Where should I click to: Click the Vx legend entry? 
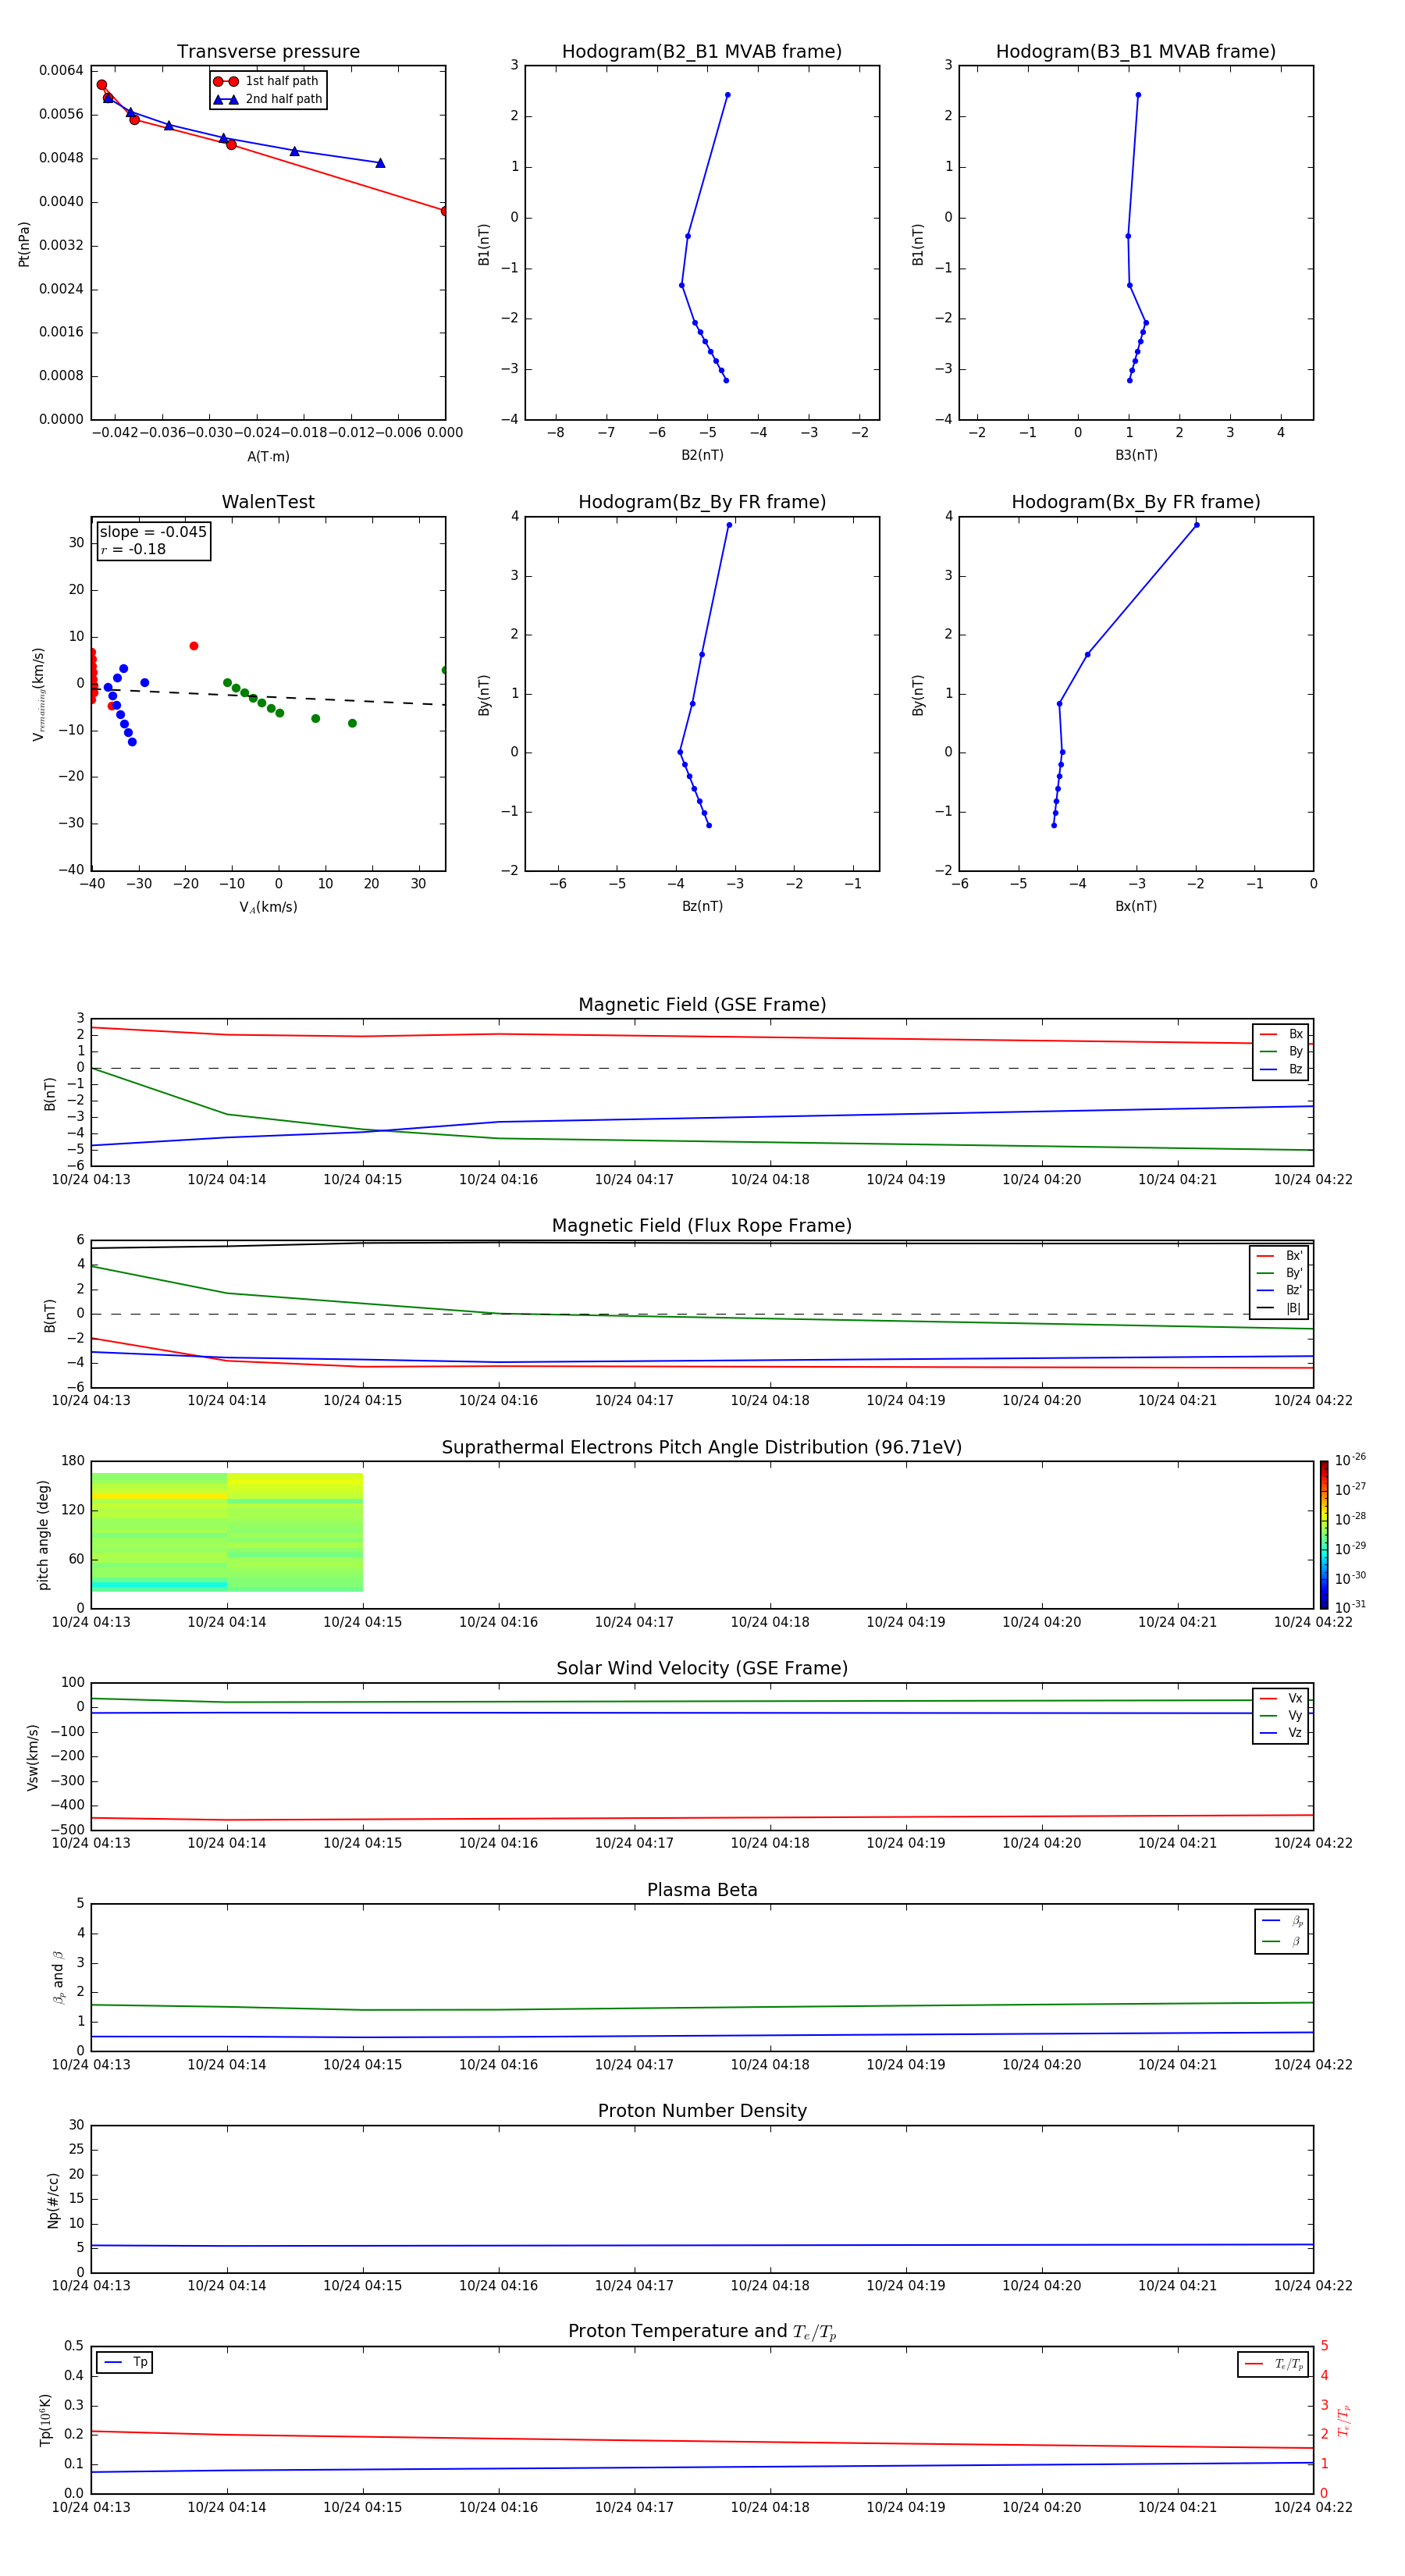(x=1281, y=1699)
